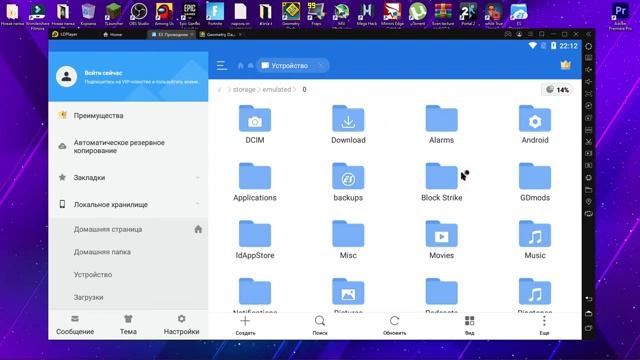Switch to the Geometry Dash tab
This screenshot has width=640, height=360.
point(220,35)
